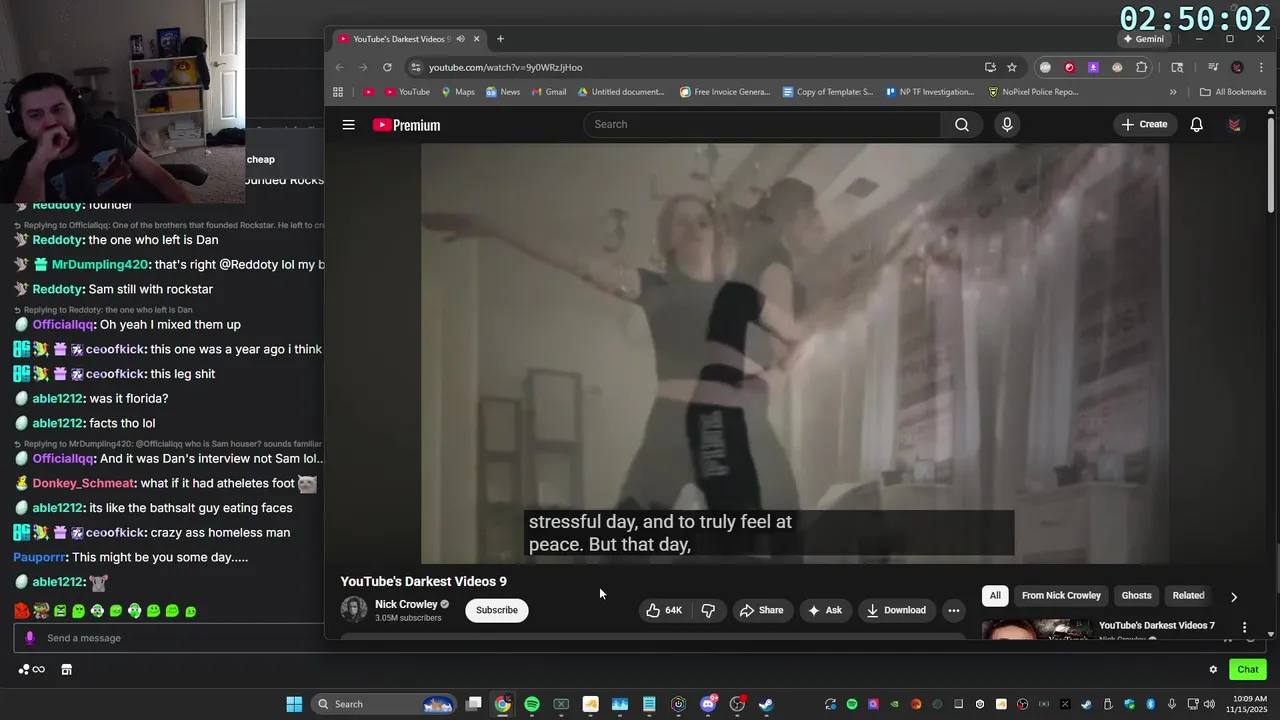Bookmark this page with the star icon

(x=1012, y=67)
